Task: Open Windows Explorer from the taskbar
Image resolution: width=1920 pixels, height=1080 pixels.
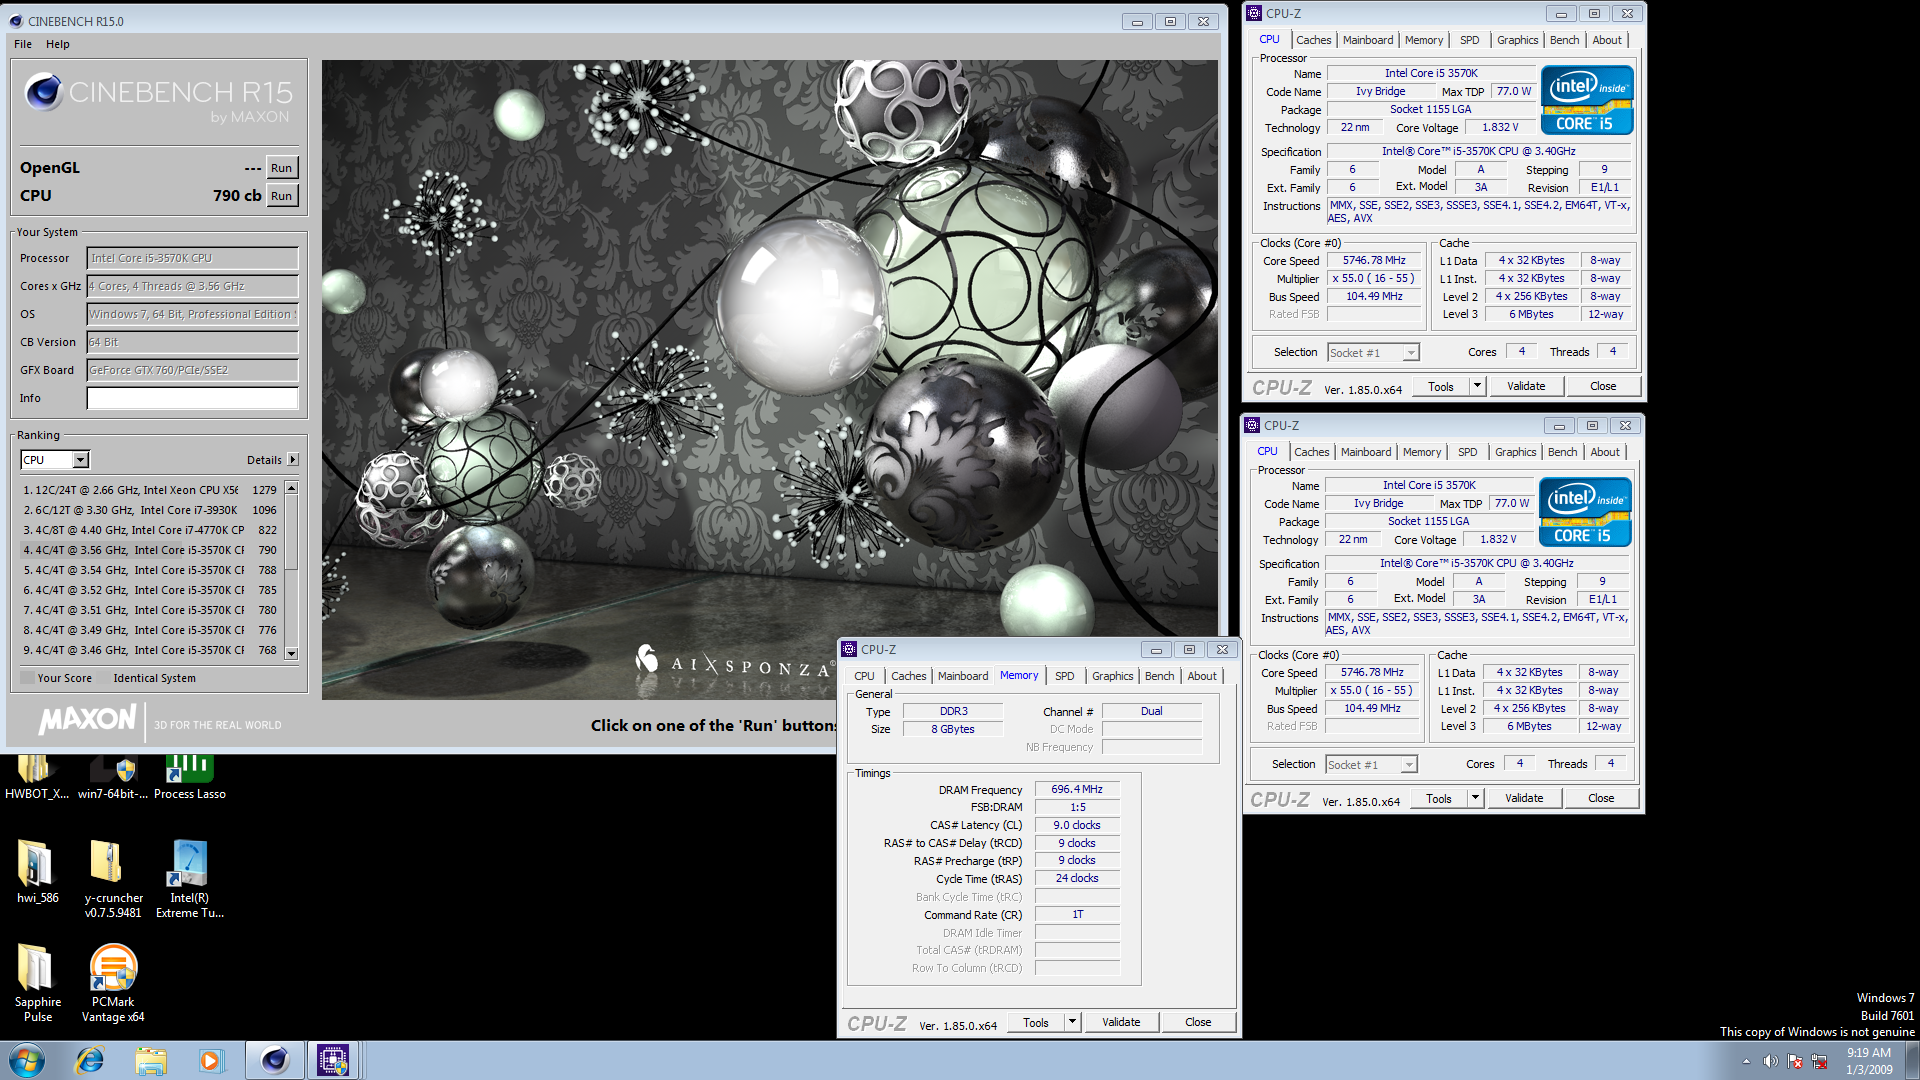Action: coord(151,1060)
